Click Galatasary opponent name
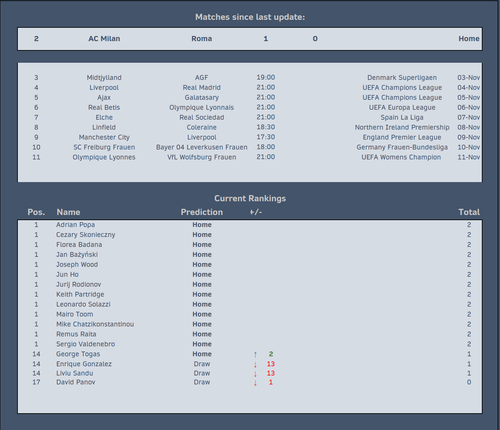 [202, 98]
